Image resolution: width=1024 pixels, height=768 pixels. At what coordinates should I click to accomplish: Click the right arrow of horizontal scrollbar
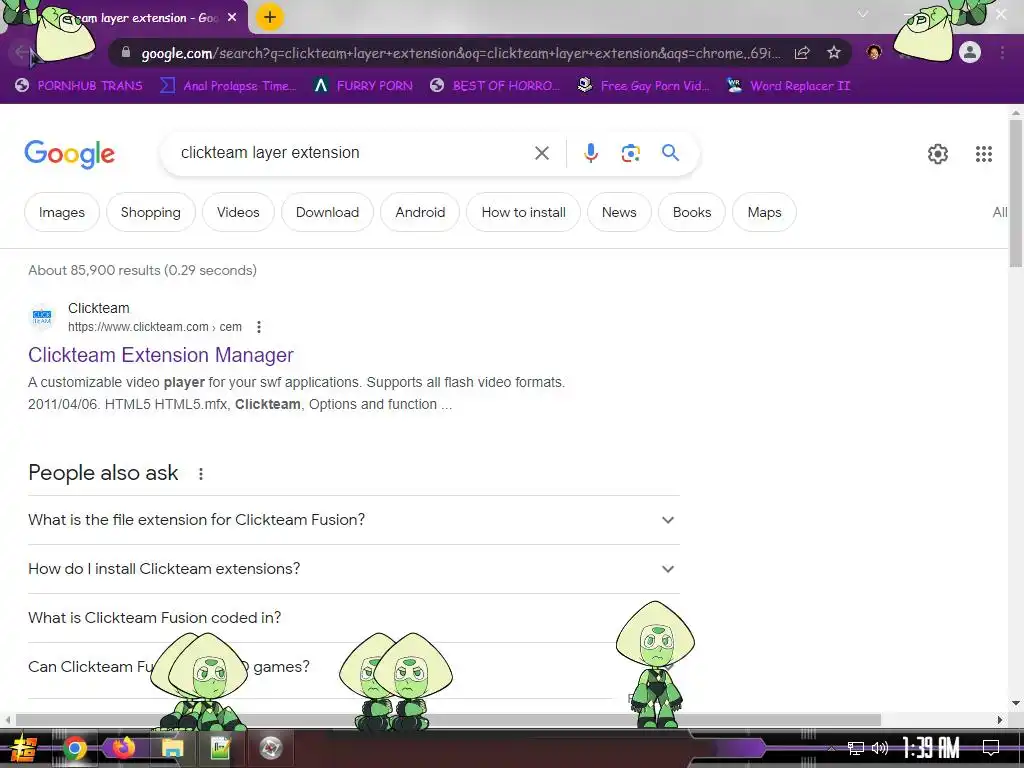1000,720
